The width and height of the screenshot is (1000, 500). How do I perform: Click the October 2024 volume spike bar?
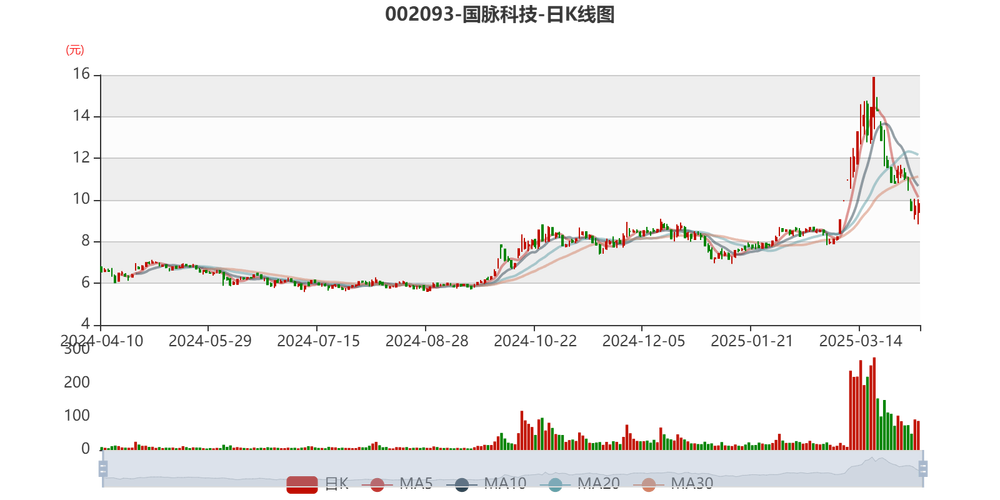click(x=522, y=430)
